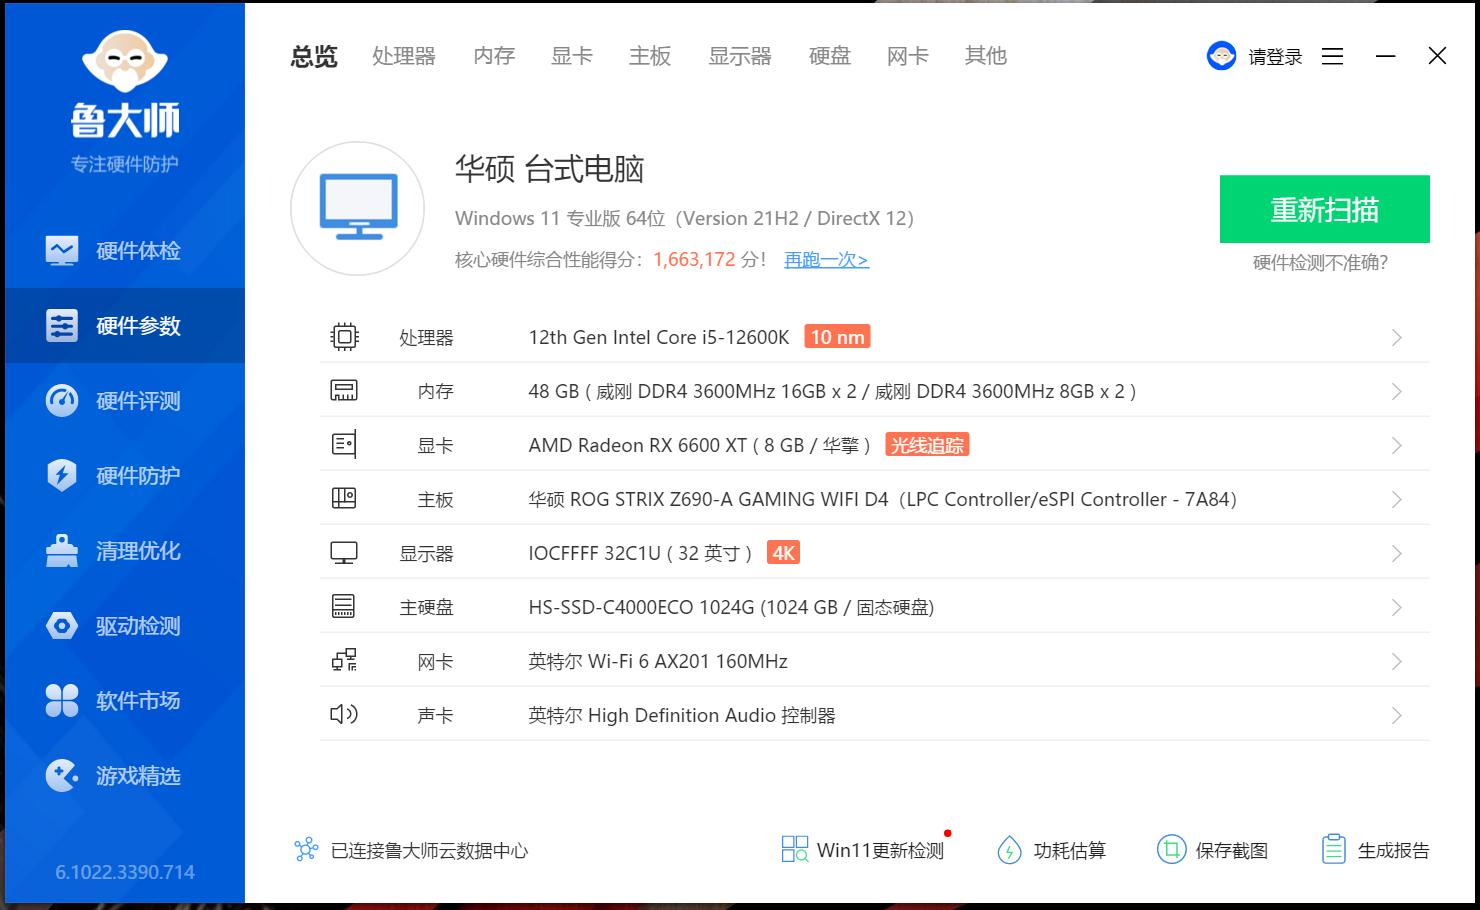Click the 再跑一次 rerun link
Viewport: 1480px width, 910px height.
(x=825, y=259)
